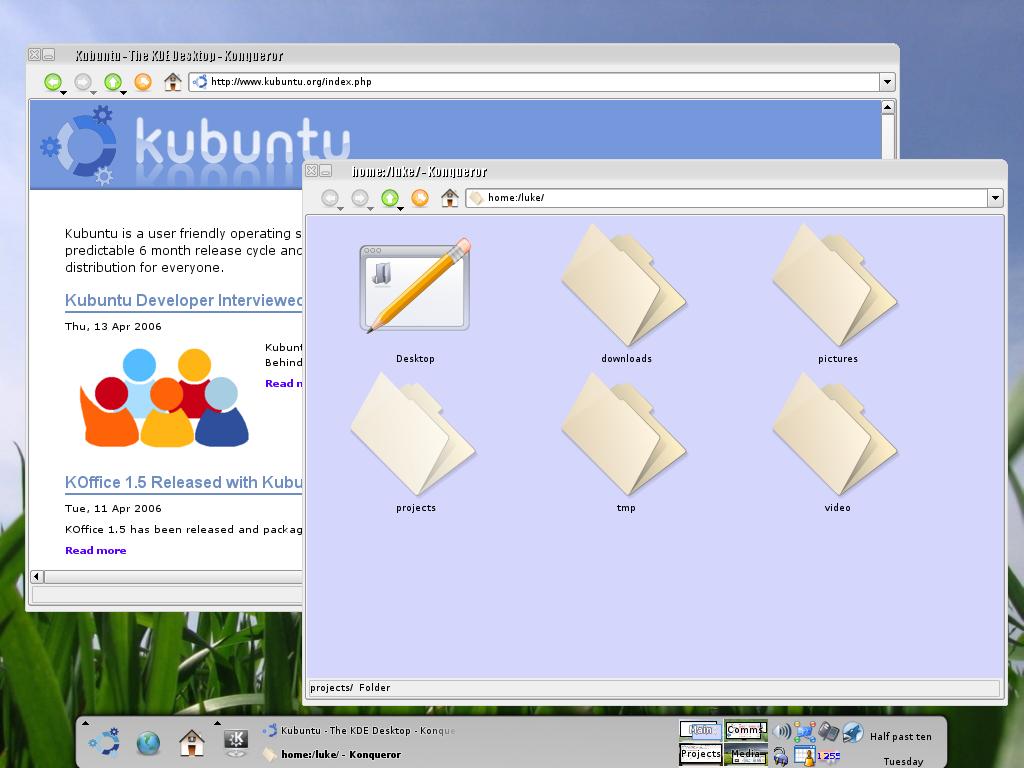Switch to the Projects virtual desktop
The width and height of the screenshot is (1024, 768).
(700, 754)
